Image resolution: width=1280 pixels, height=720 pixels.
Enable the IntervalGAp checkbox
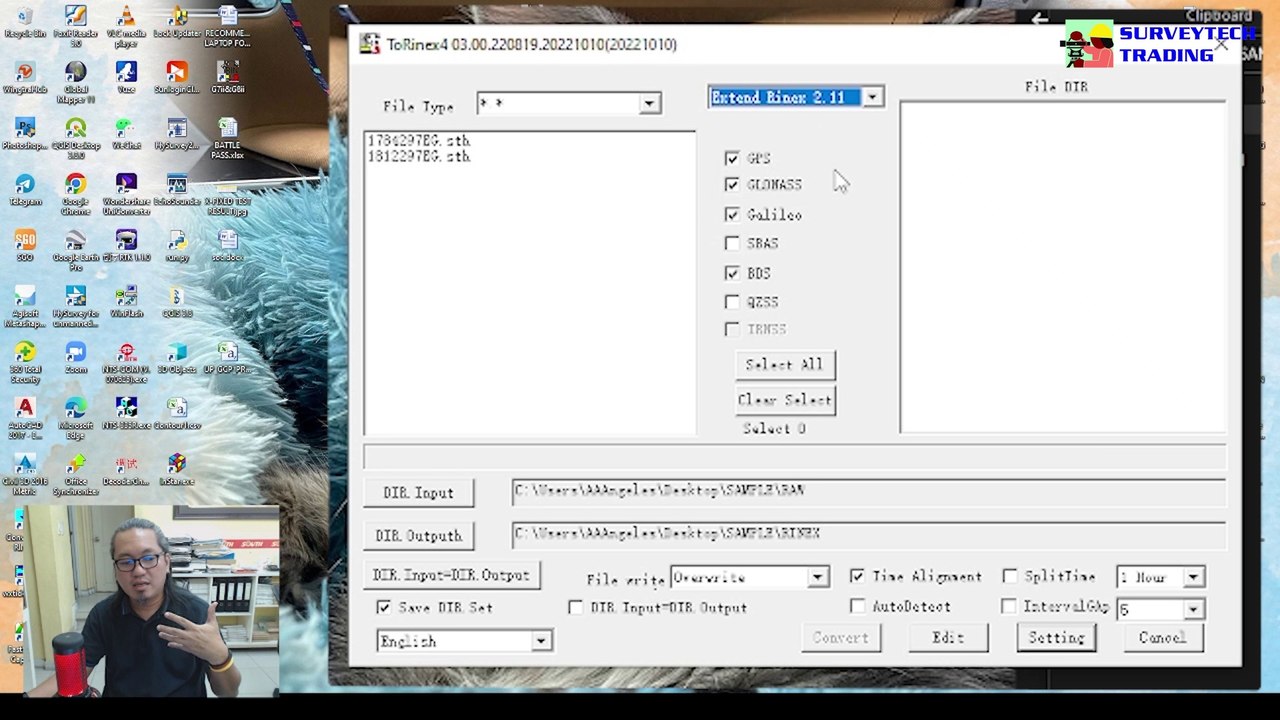coord(1009,607)
